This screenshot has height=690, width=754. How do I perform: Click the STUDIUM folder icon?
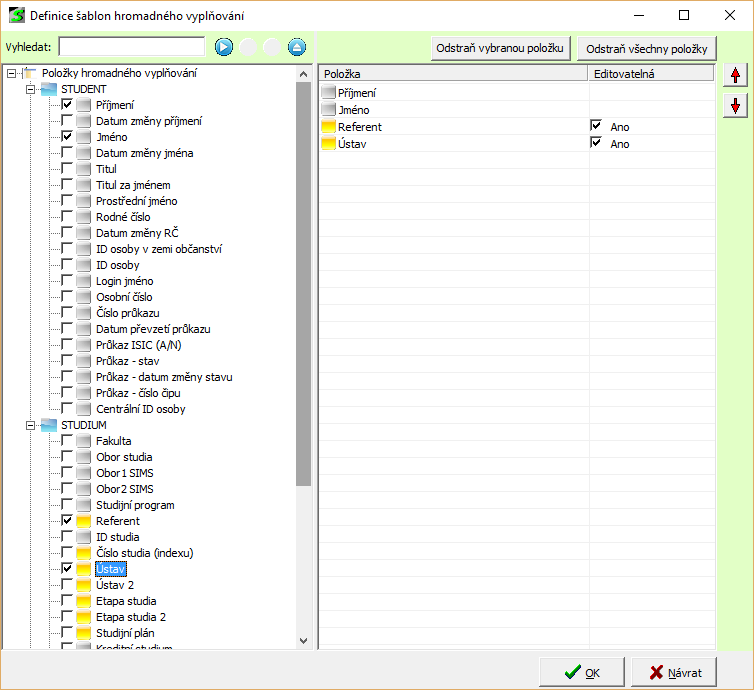49,425
